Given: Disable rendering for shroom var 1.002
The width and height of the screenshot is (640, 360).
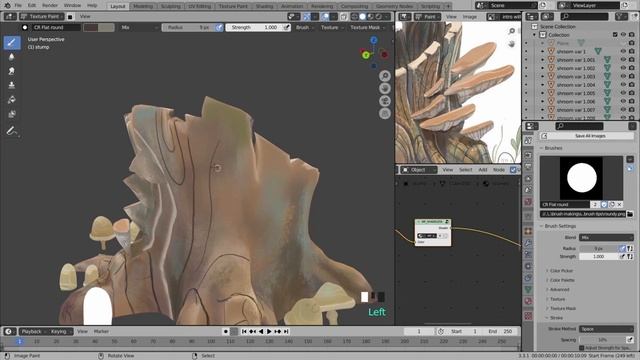Looking at the screenshot, I should pos(631,68).
